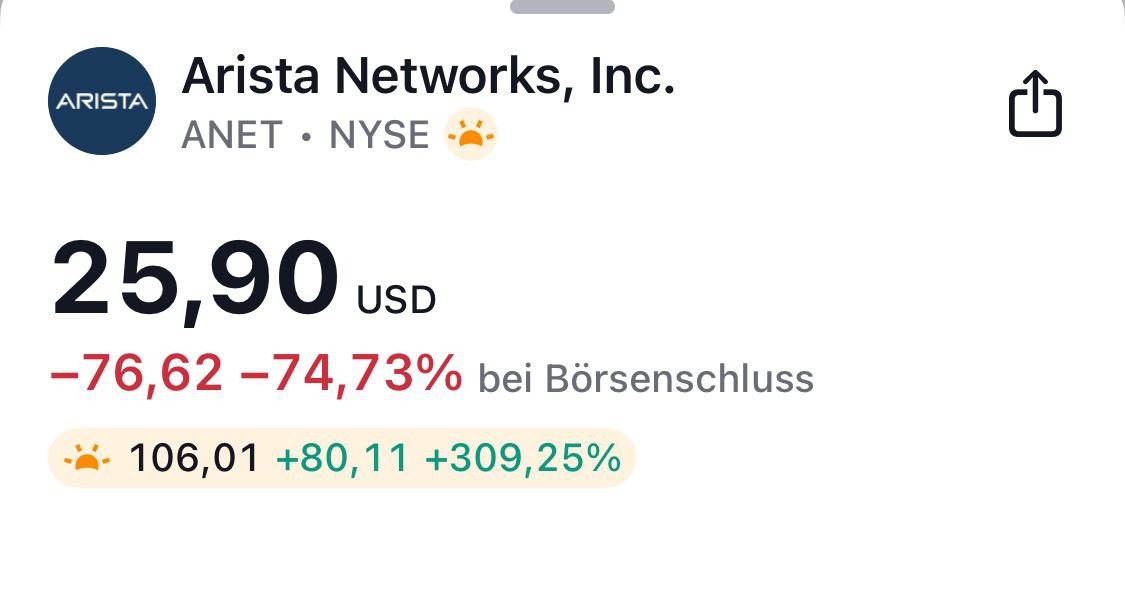This screenshot has height=589, width=1125.
Task: Tap the red −76,62 price change
Action: 137,375
